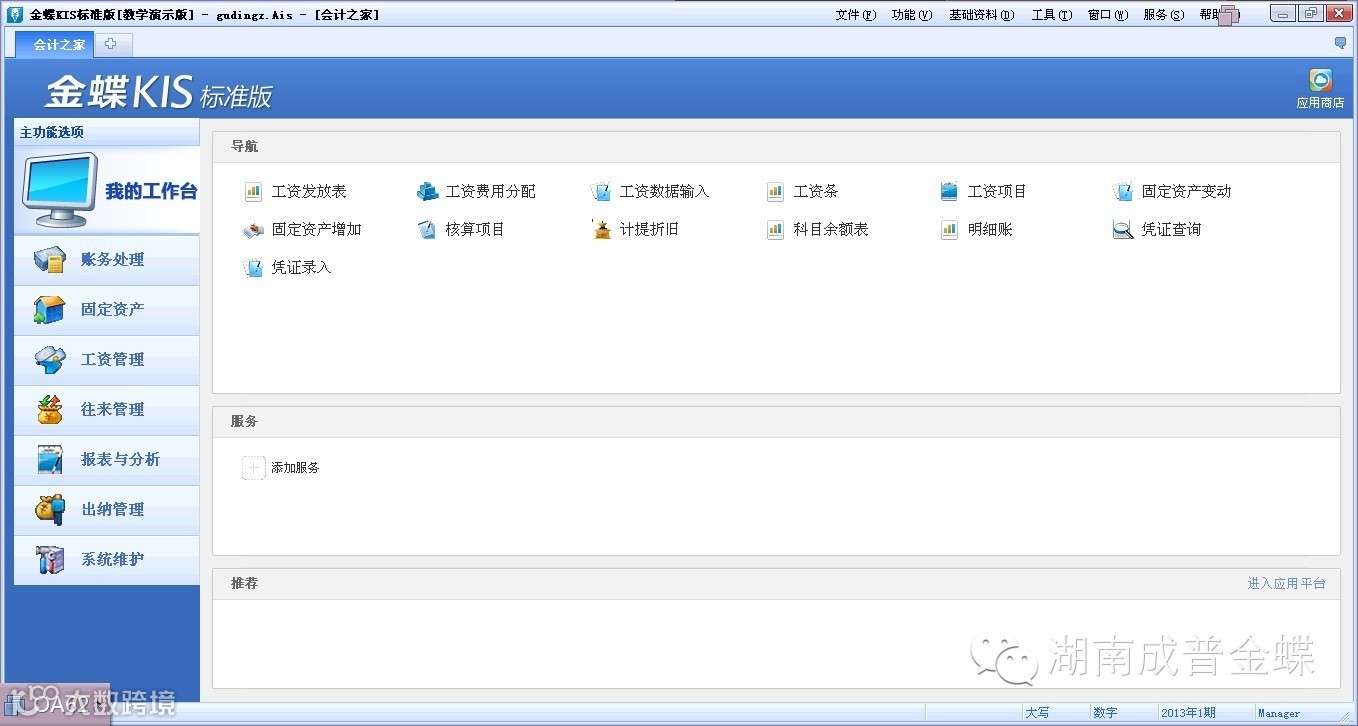Open the 出纳管理 module
The image size is (1358, 726).
107,510
